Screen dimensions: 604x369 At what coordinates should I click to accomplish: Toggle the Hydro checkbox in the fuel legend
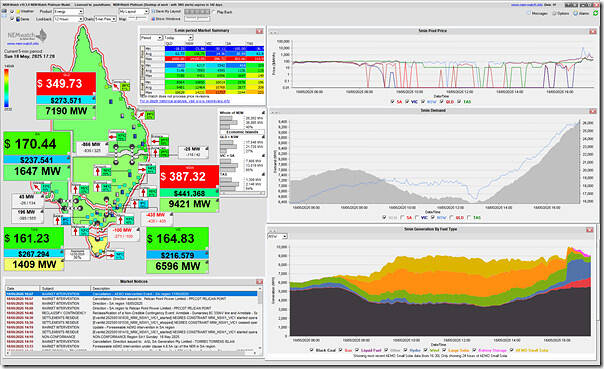point(405,350)
